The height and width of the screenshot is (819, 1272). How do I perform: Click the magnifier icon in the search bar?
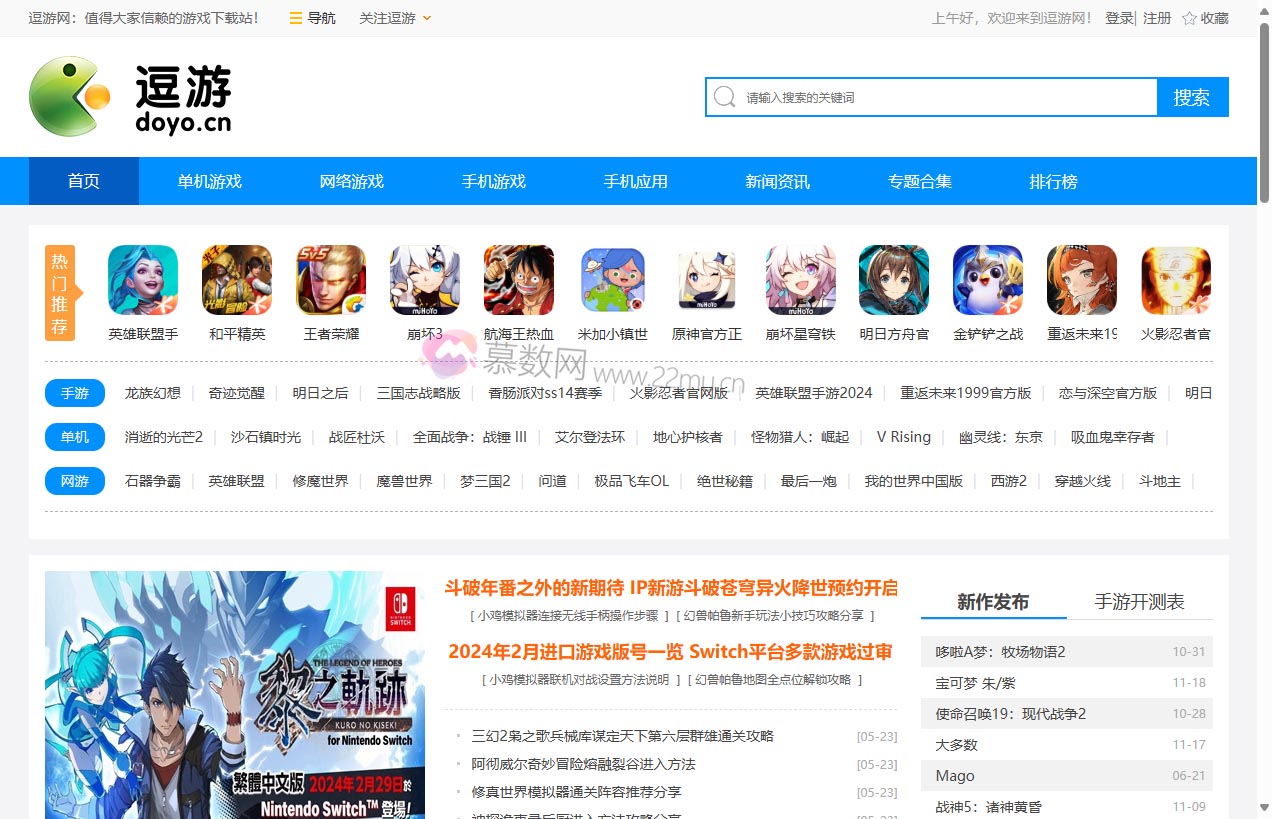(x=723, y=97)
